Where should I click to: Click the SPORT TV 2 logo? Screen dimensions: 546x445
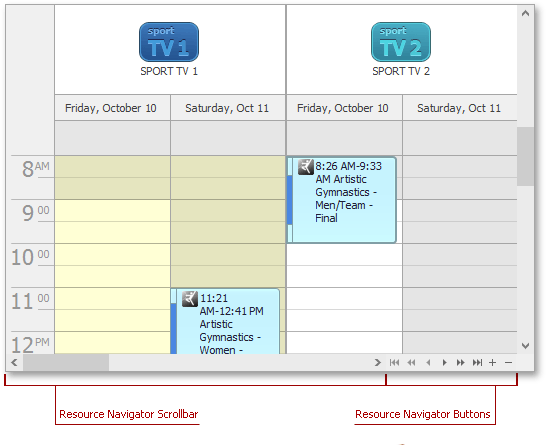pyautogui.click(x=401, y=42)
